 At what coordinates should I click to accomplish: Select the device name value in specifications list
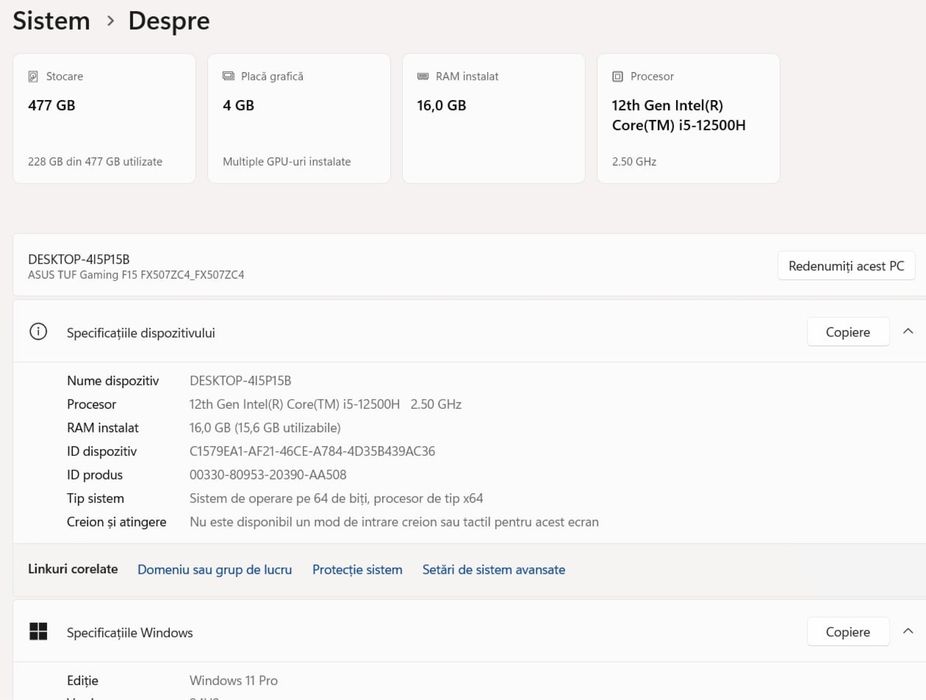click(240, 380)
